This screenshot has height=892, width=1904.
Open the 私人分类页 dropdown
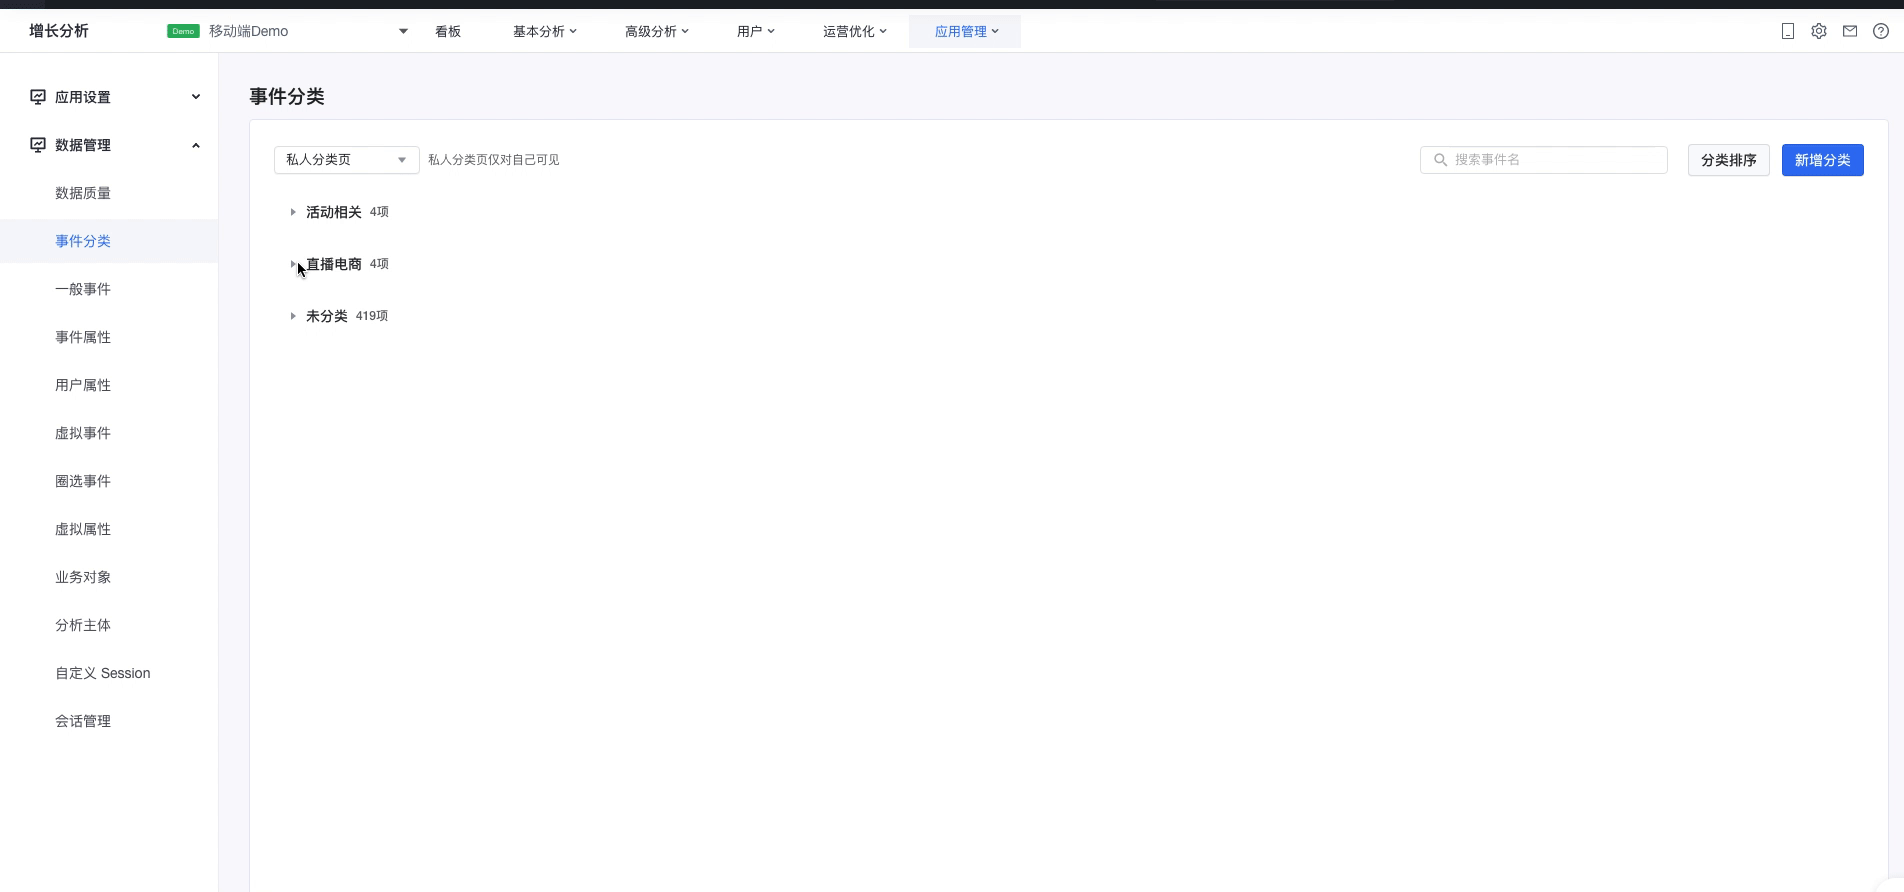(346, 160)
